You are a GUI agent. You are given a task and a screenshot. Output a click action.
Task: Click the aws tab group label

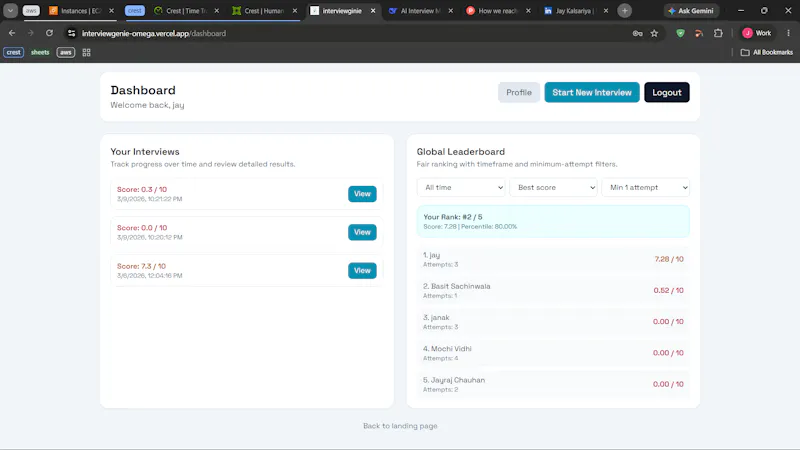click(x=31, y=11)
